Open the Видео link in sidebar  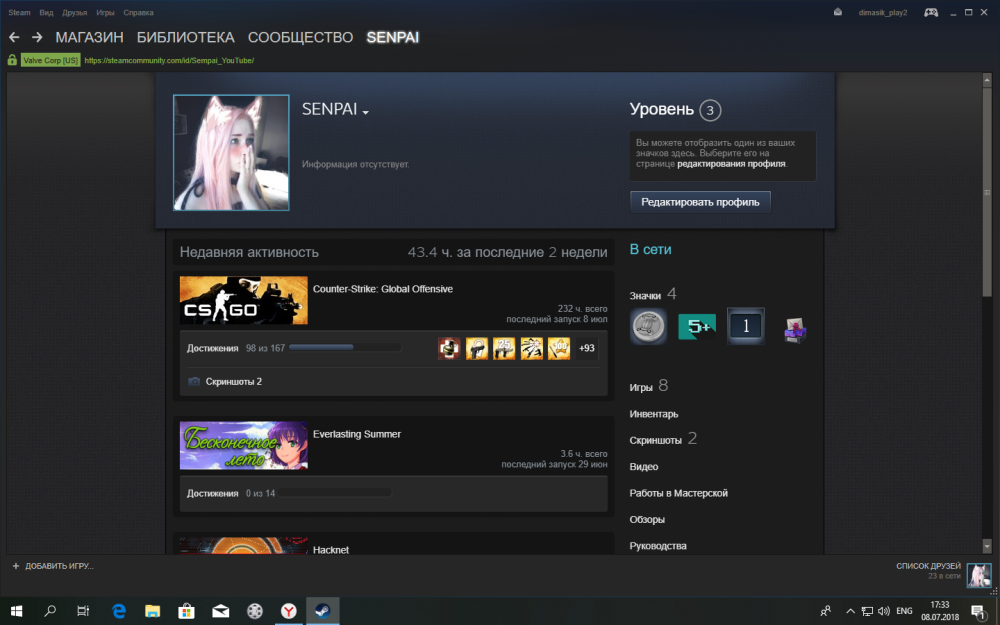coord(643,467)
